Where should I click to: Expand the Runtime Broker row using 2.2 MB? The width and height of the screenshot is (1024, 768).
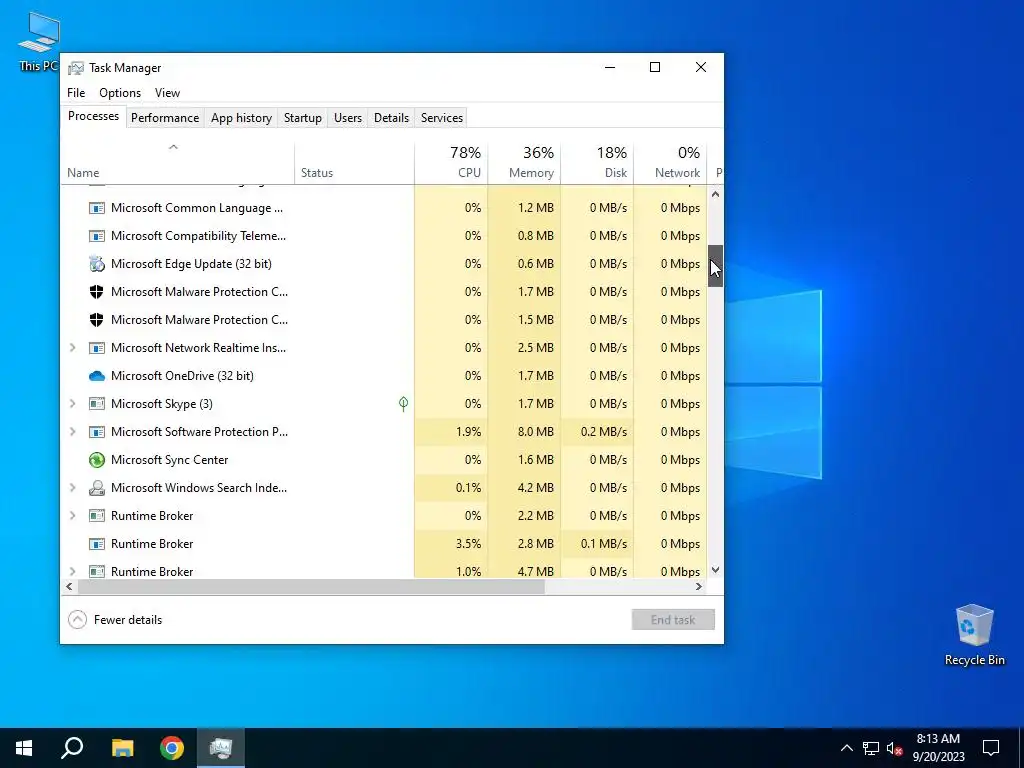pyautogui.click(x=72, y=516)
